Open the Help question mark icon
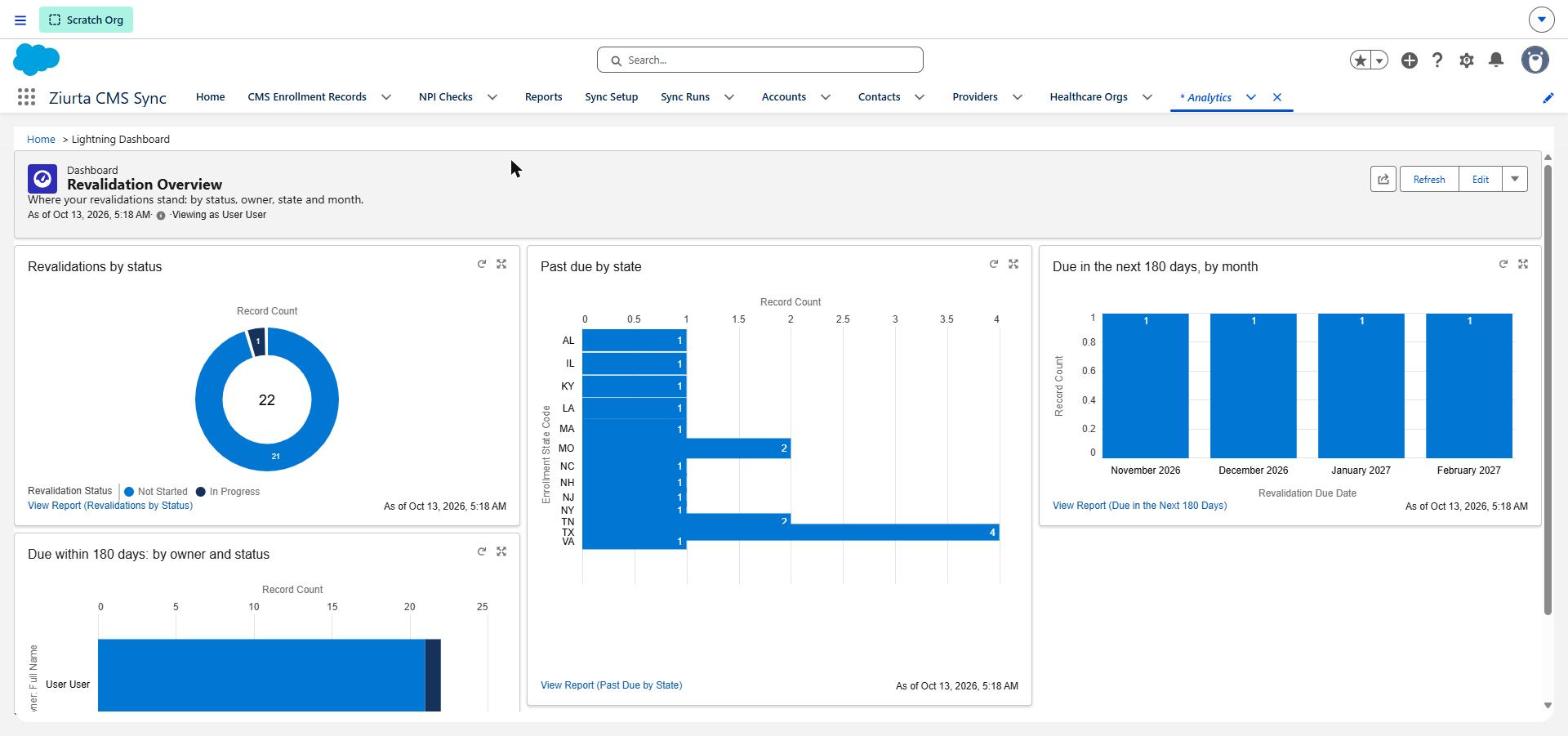 tap(1437, 60)
